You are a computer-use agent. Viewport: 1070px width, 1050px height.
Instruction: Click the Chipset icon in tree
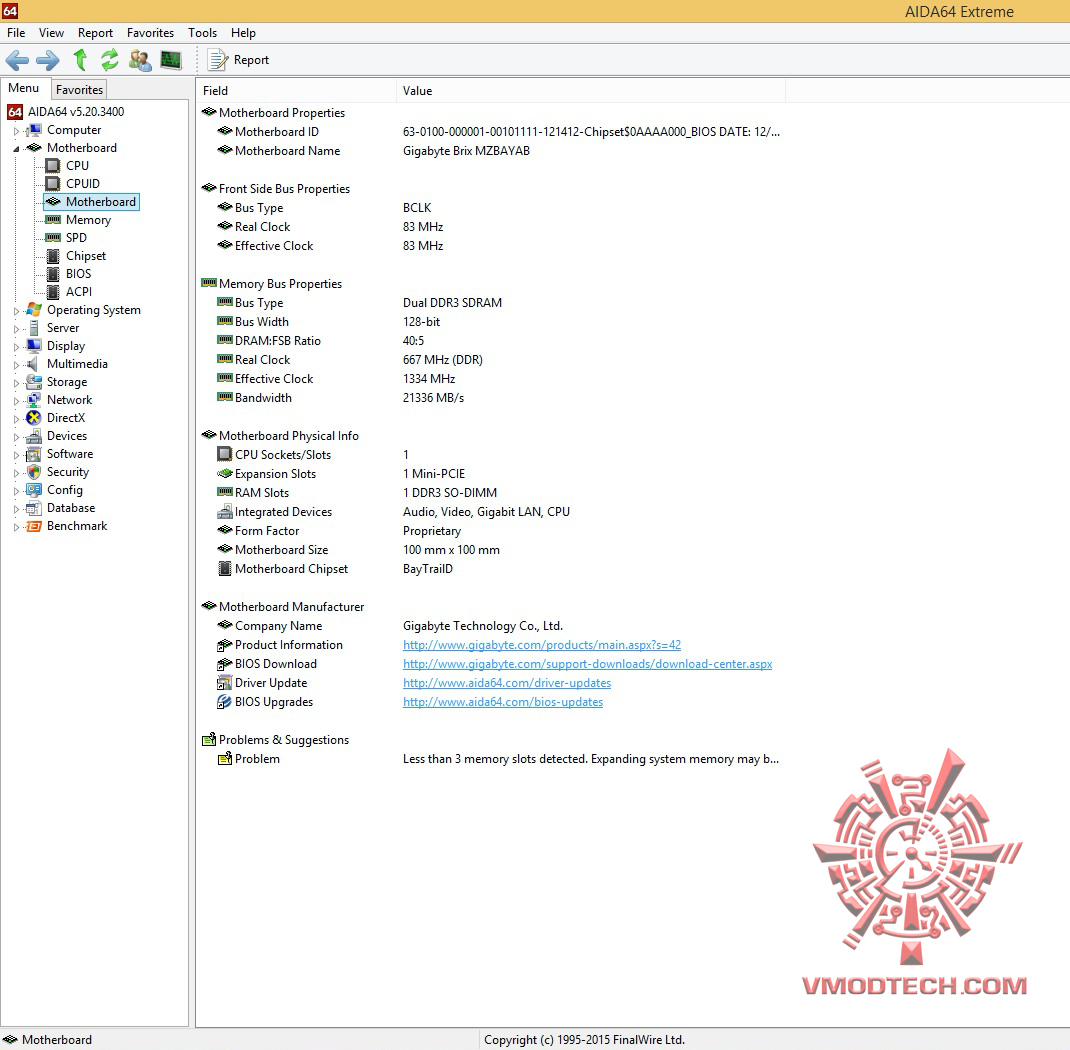point(53,256)
